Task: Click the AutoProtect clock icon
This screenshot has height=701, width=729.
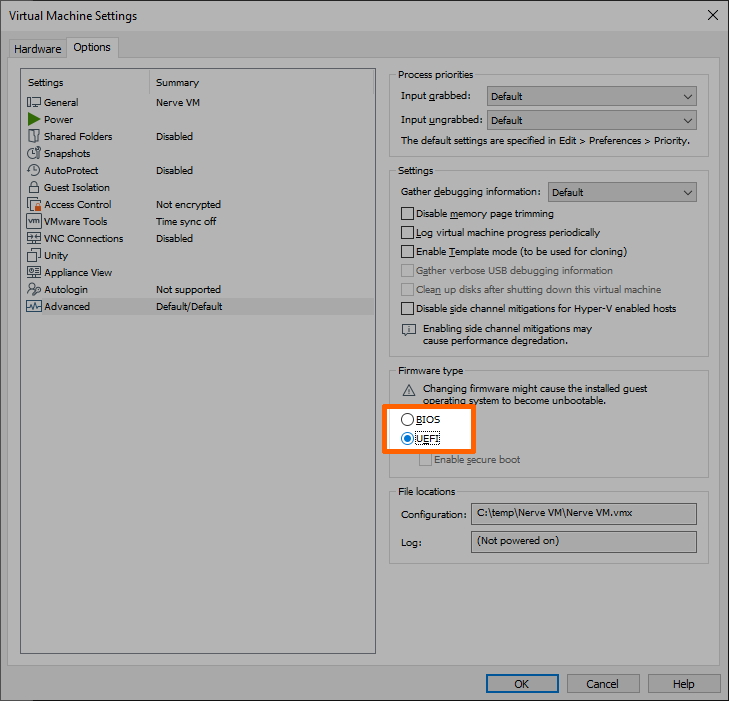Action: coord(34,171)
